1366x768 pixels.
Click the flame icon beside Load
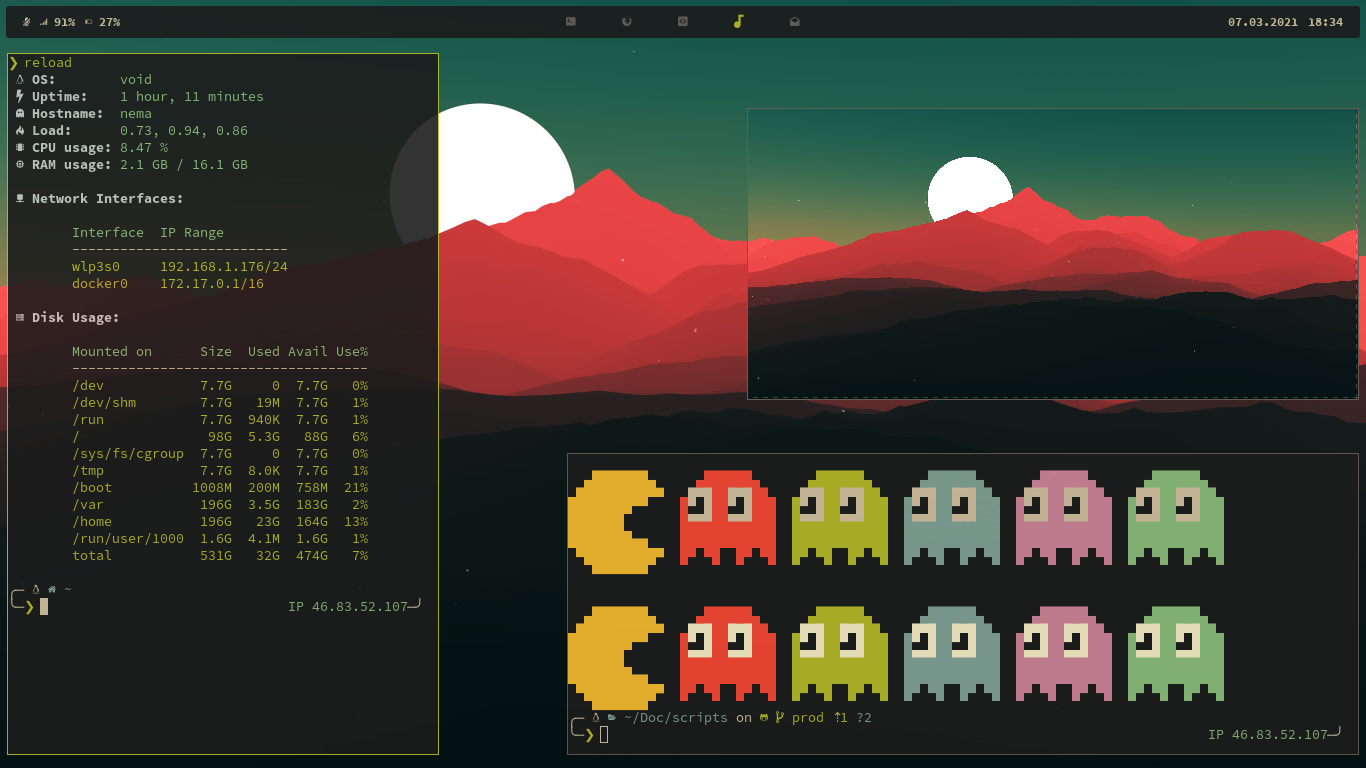click(20, 130)
